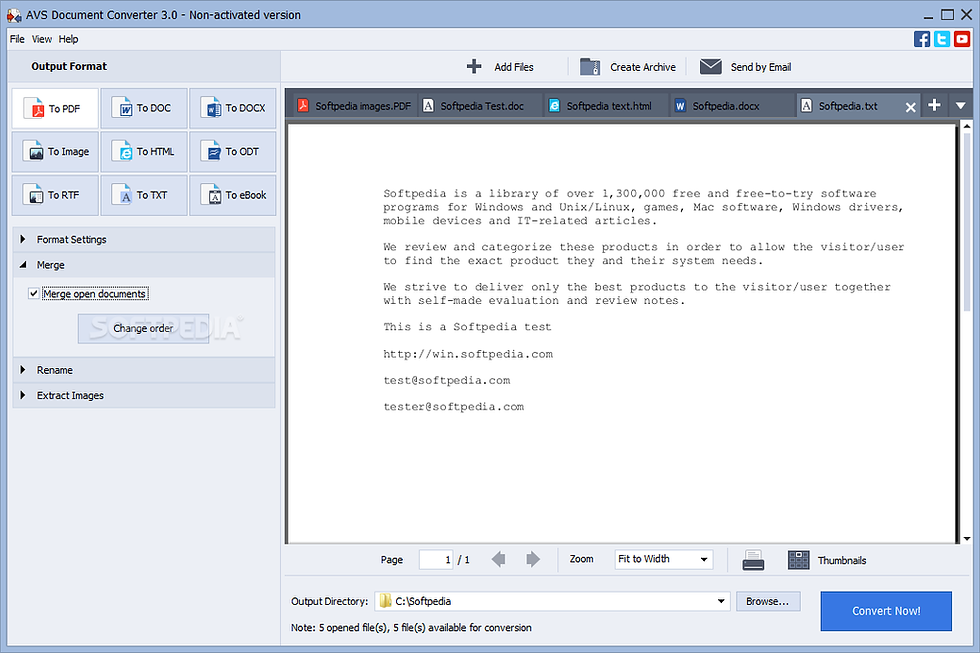Select the To PDF output format

55,108
